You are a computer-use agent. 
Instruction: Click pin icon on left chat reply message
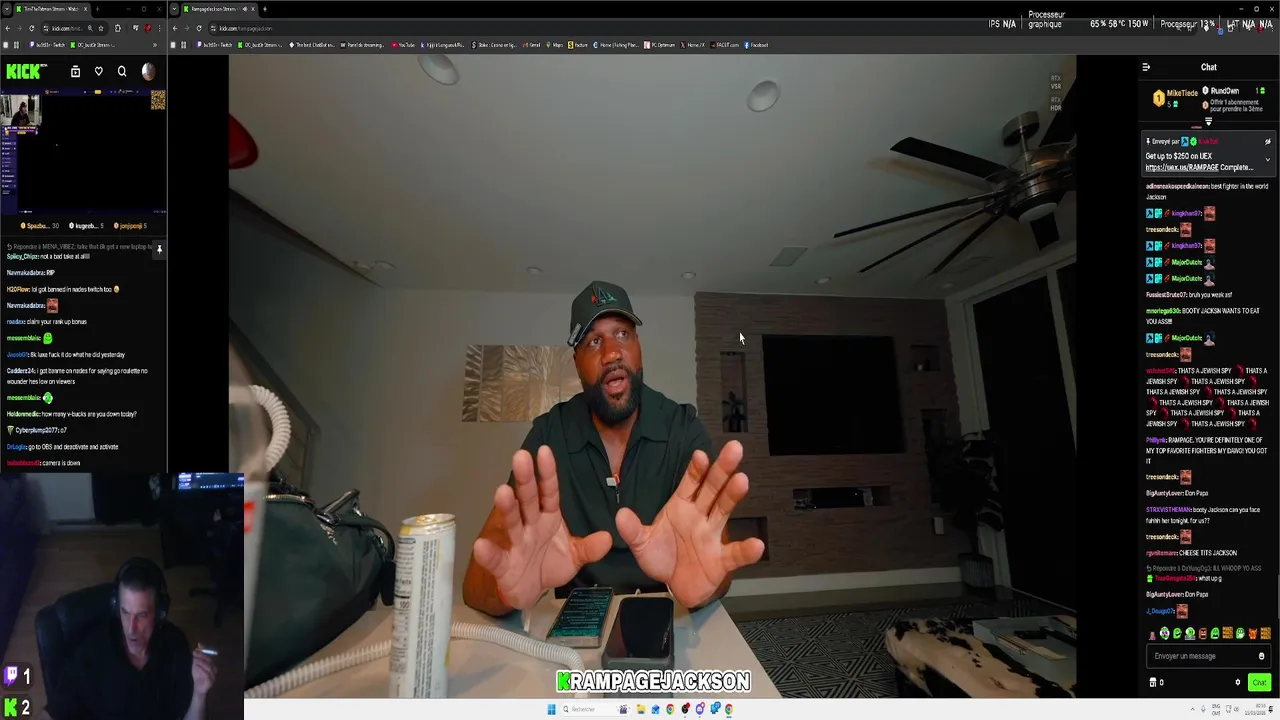(159, 248)
